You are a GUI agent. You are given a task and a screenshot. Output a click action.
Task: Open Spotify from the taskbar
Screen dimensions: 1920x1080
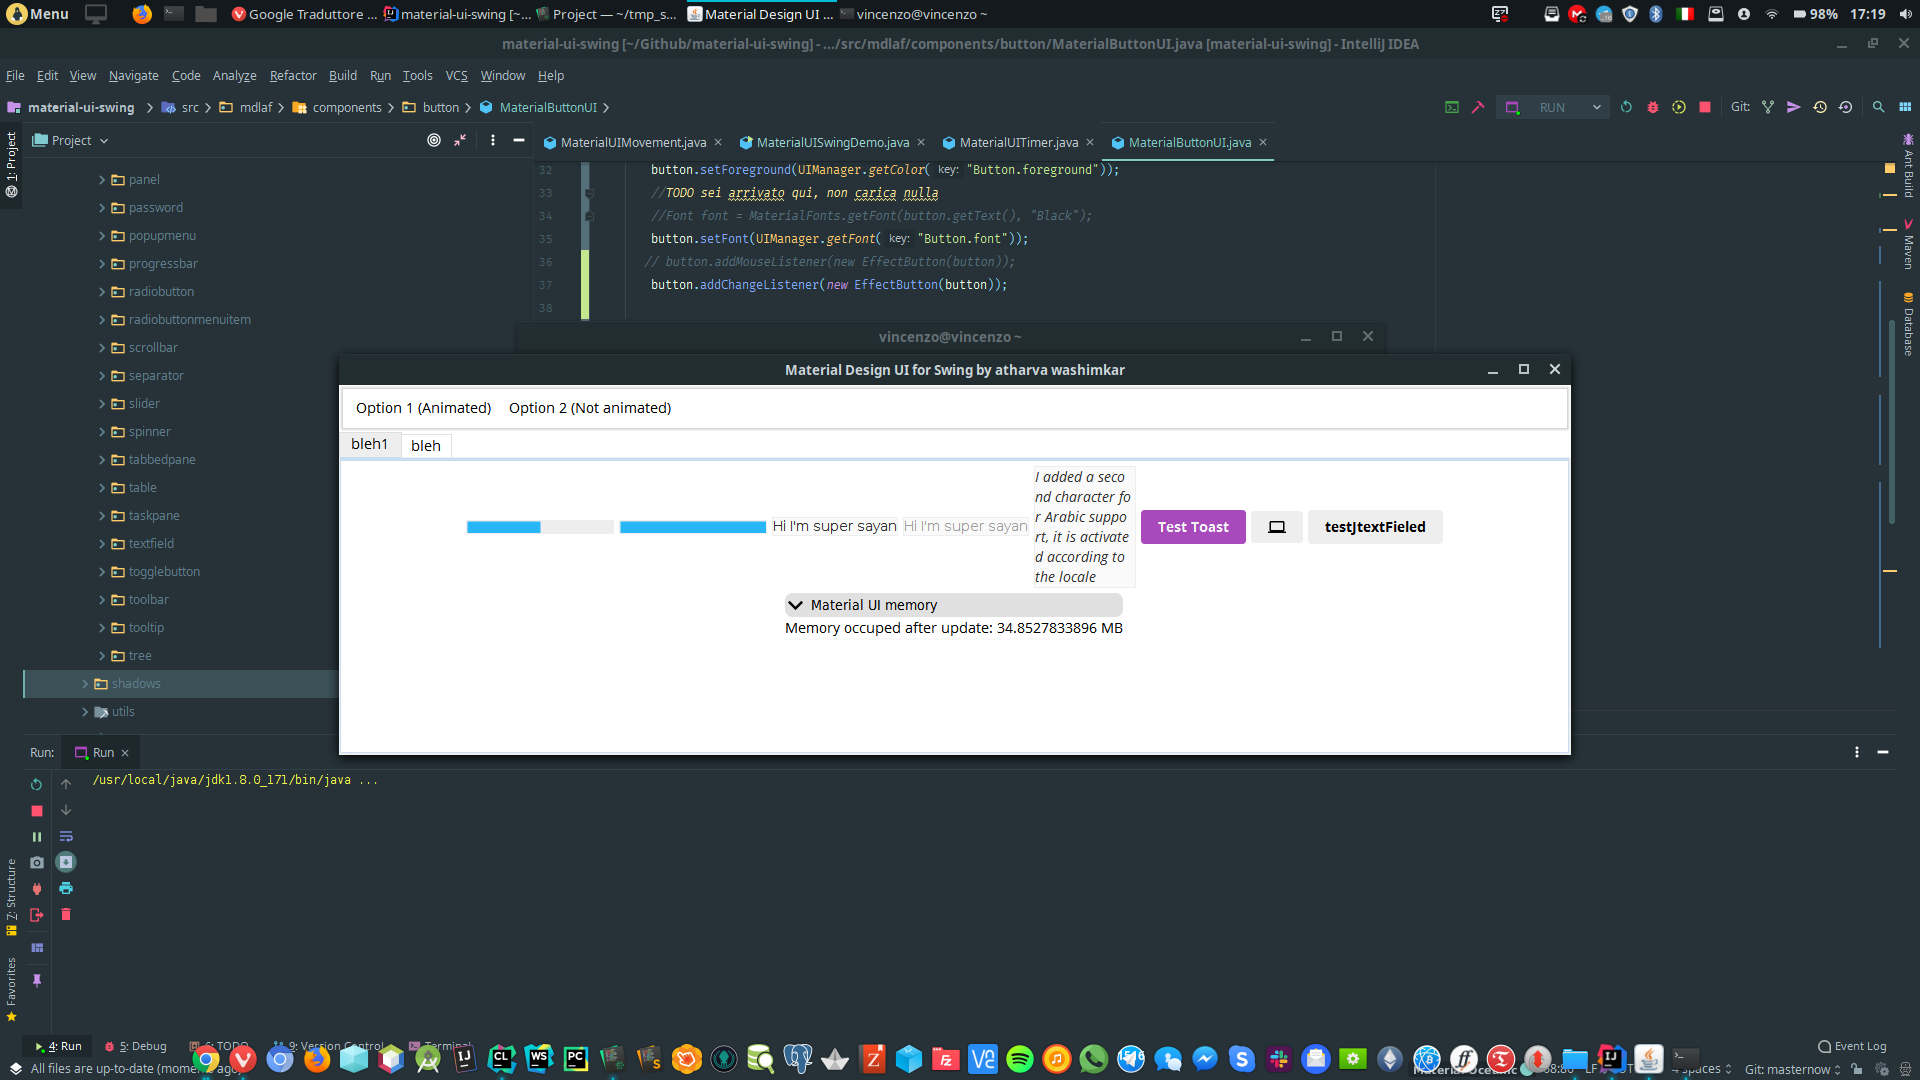tap(1021, 1058)
